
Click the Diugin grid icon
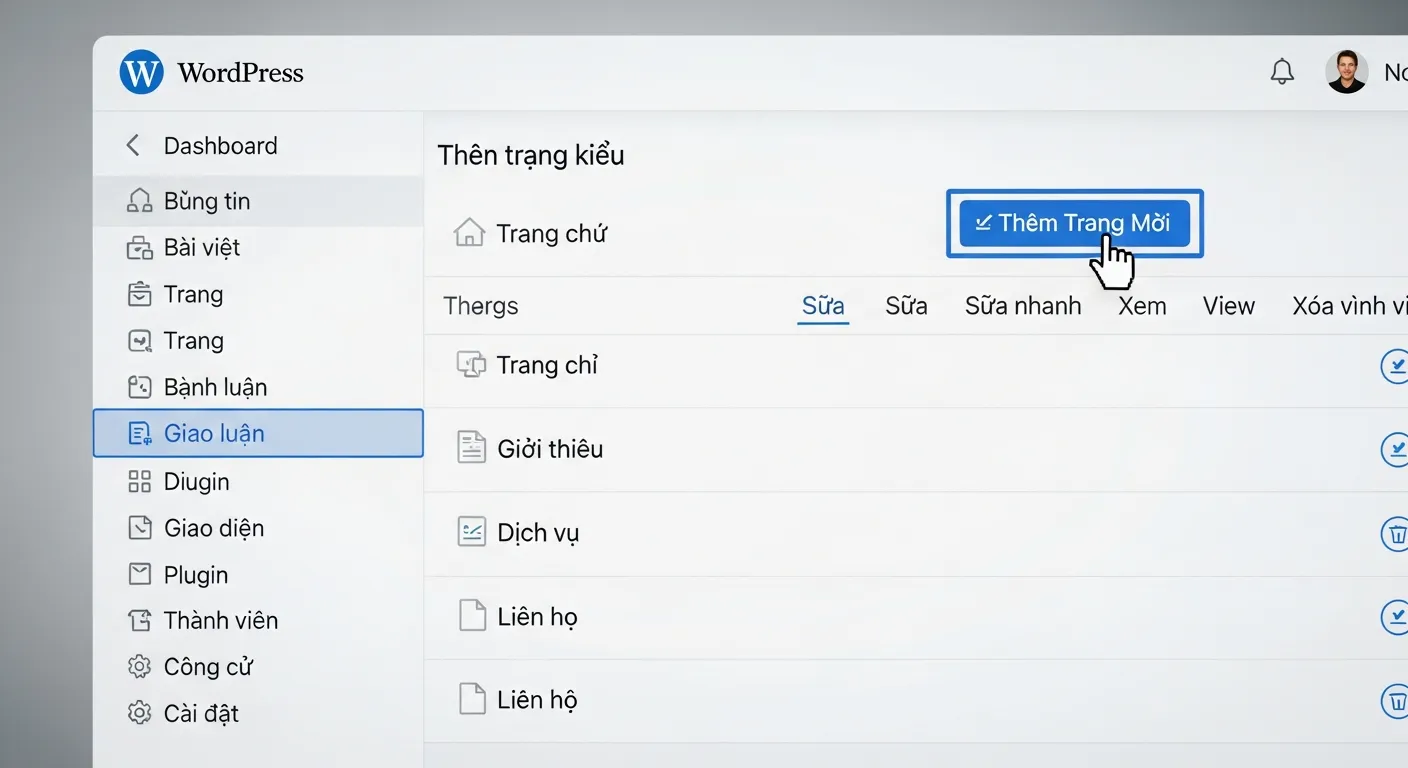coord(140,482)
